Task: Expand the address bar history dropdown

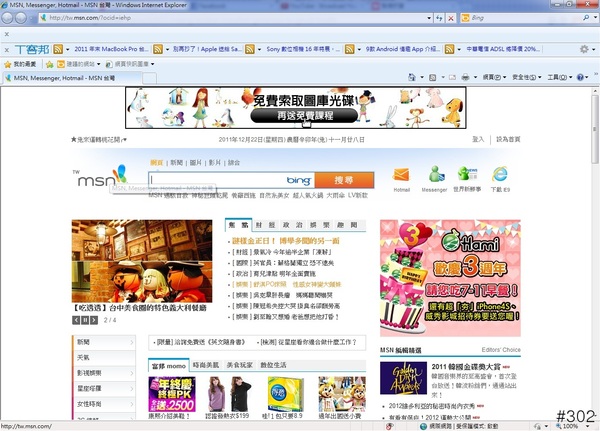Action: point(429,18)
